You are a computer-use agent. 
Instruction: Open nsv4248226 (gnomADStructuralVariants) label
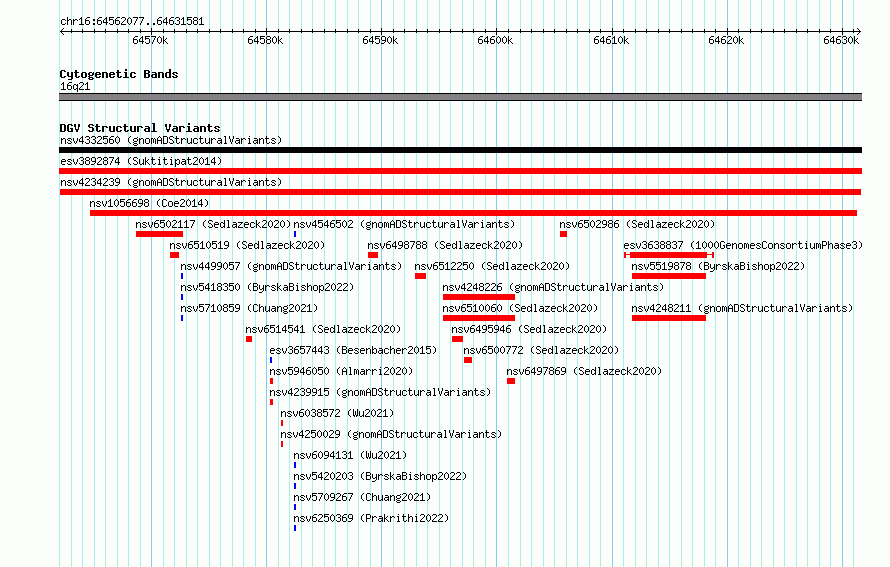pyautogui.click(x=553, y=287)
